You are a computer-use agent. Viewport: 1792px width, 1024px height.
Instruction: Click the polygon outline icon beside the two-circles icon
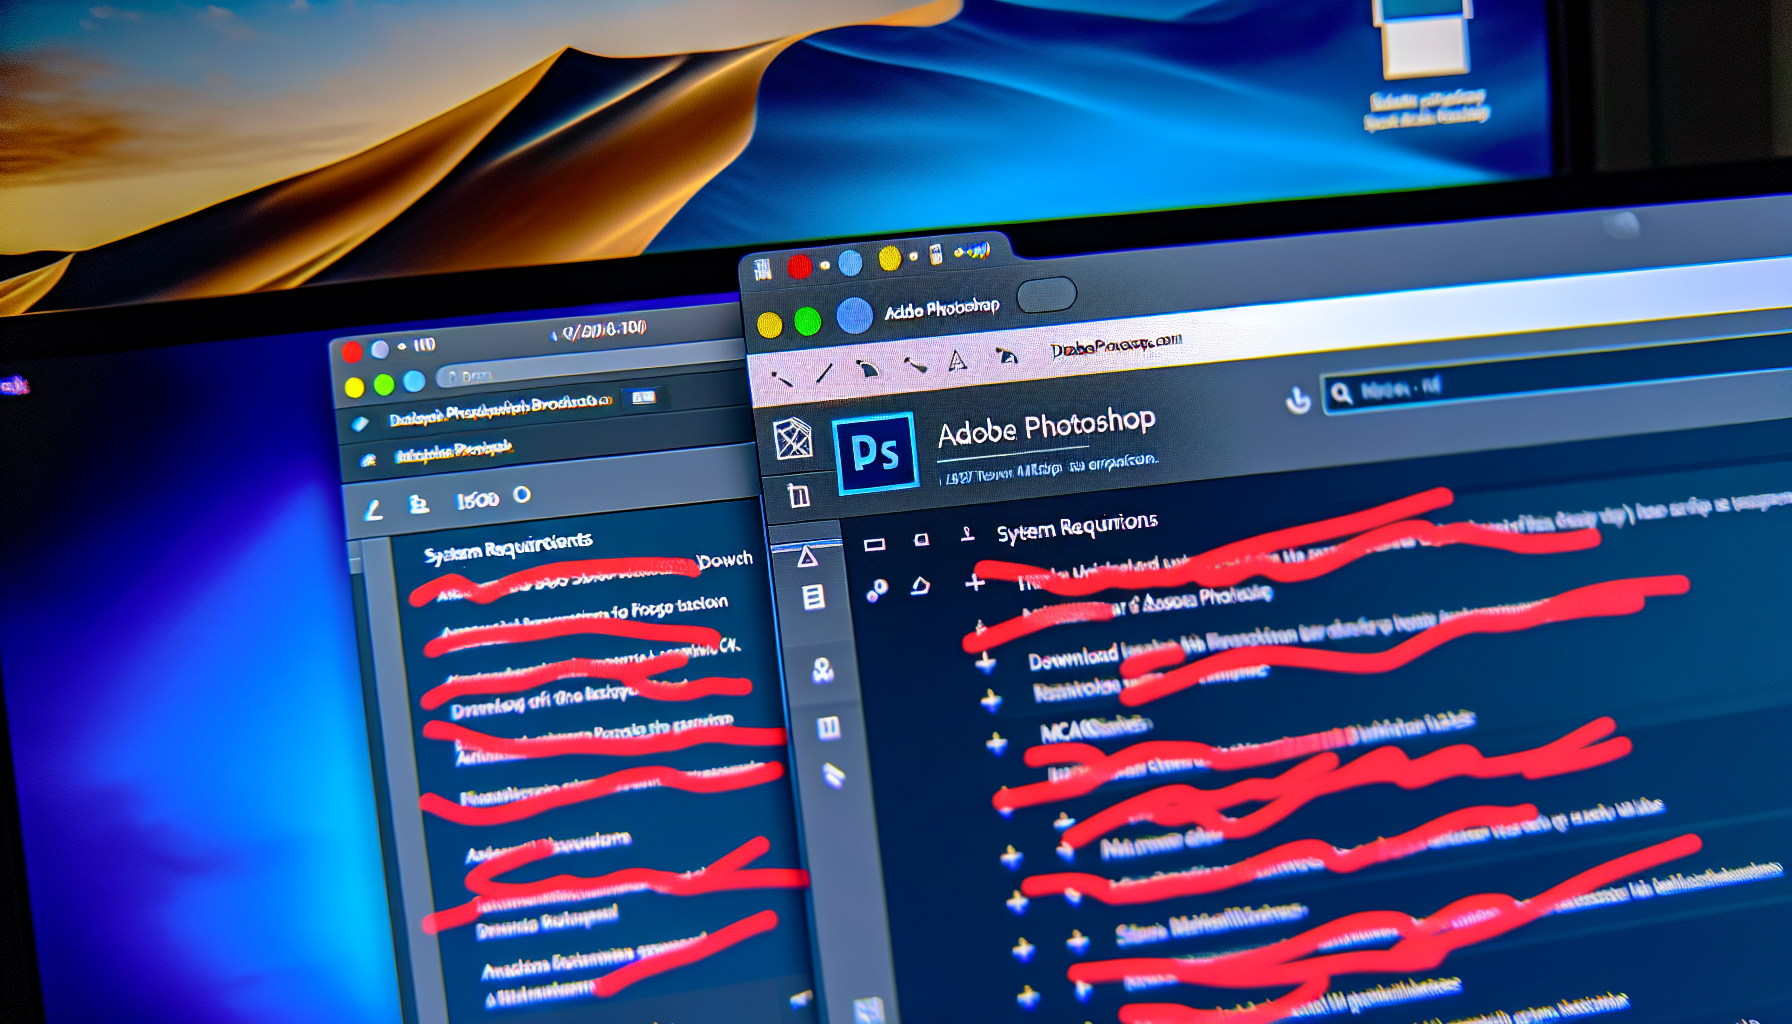click(920, 586)
